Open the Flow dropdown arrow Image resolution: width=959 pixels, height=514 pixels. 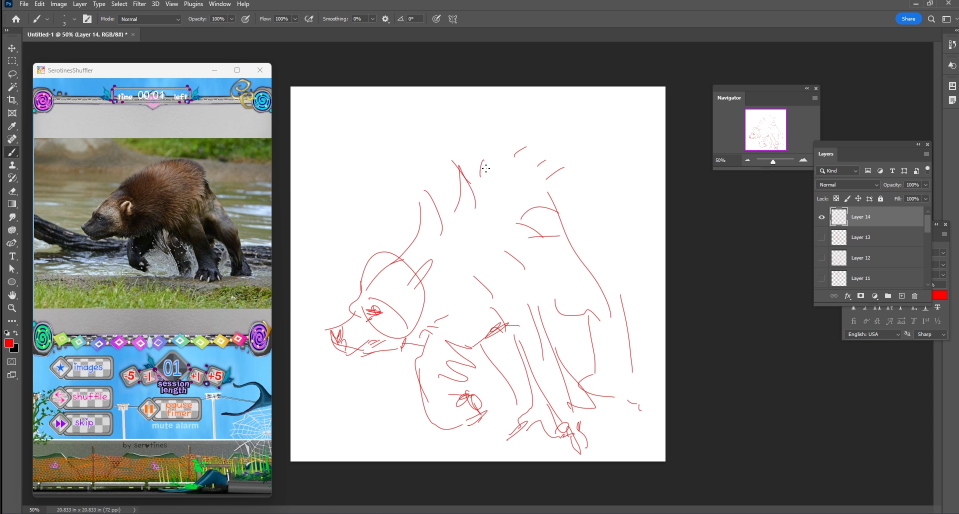tap(295, 19)
